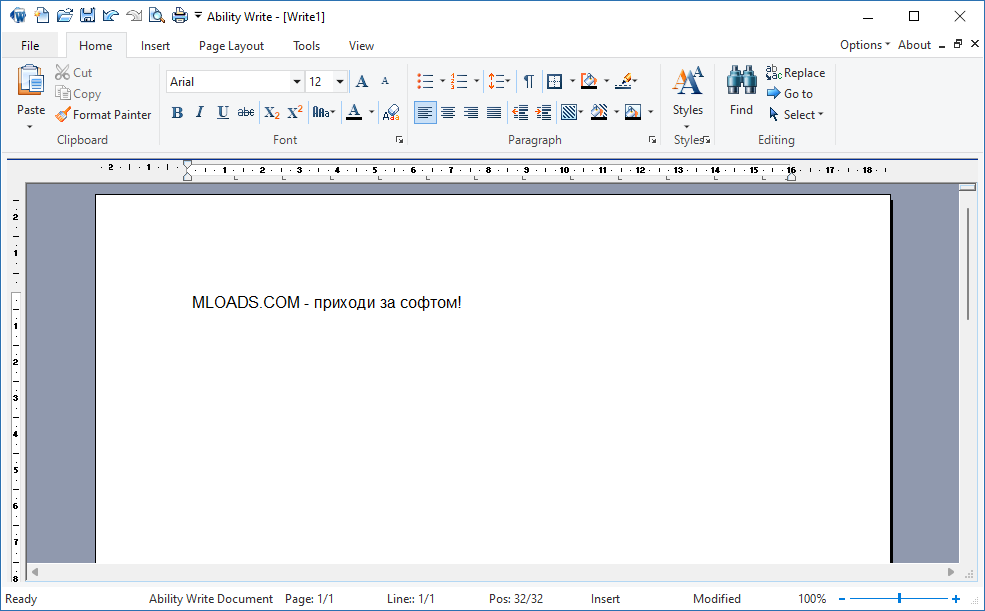Switch to the Tools tab
This screenshot has width=985, height=611.
click(307, 45)
